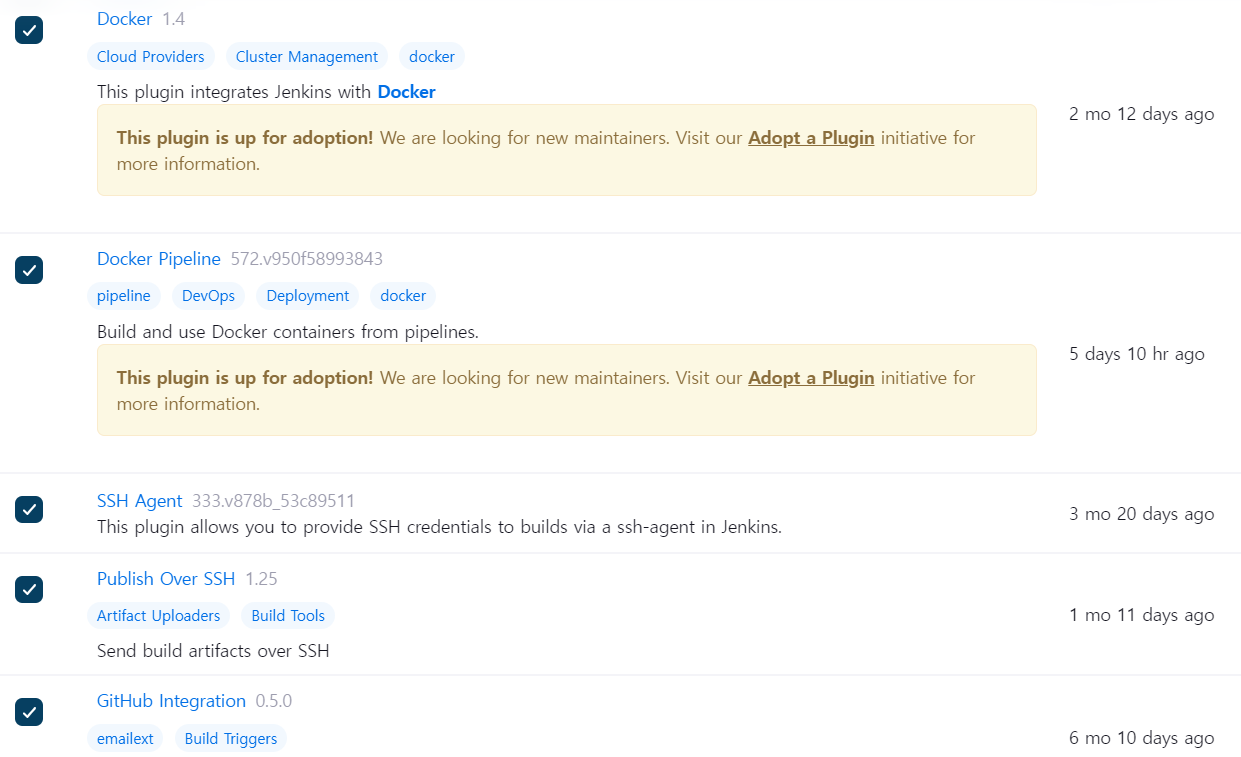The image size is (1241, 757).
Task: Click the '6 mo 10 days ago' release date
Action: pos(1142,738)
